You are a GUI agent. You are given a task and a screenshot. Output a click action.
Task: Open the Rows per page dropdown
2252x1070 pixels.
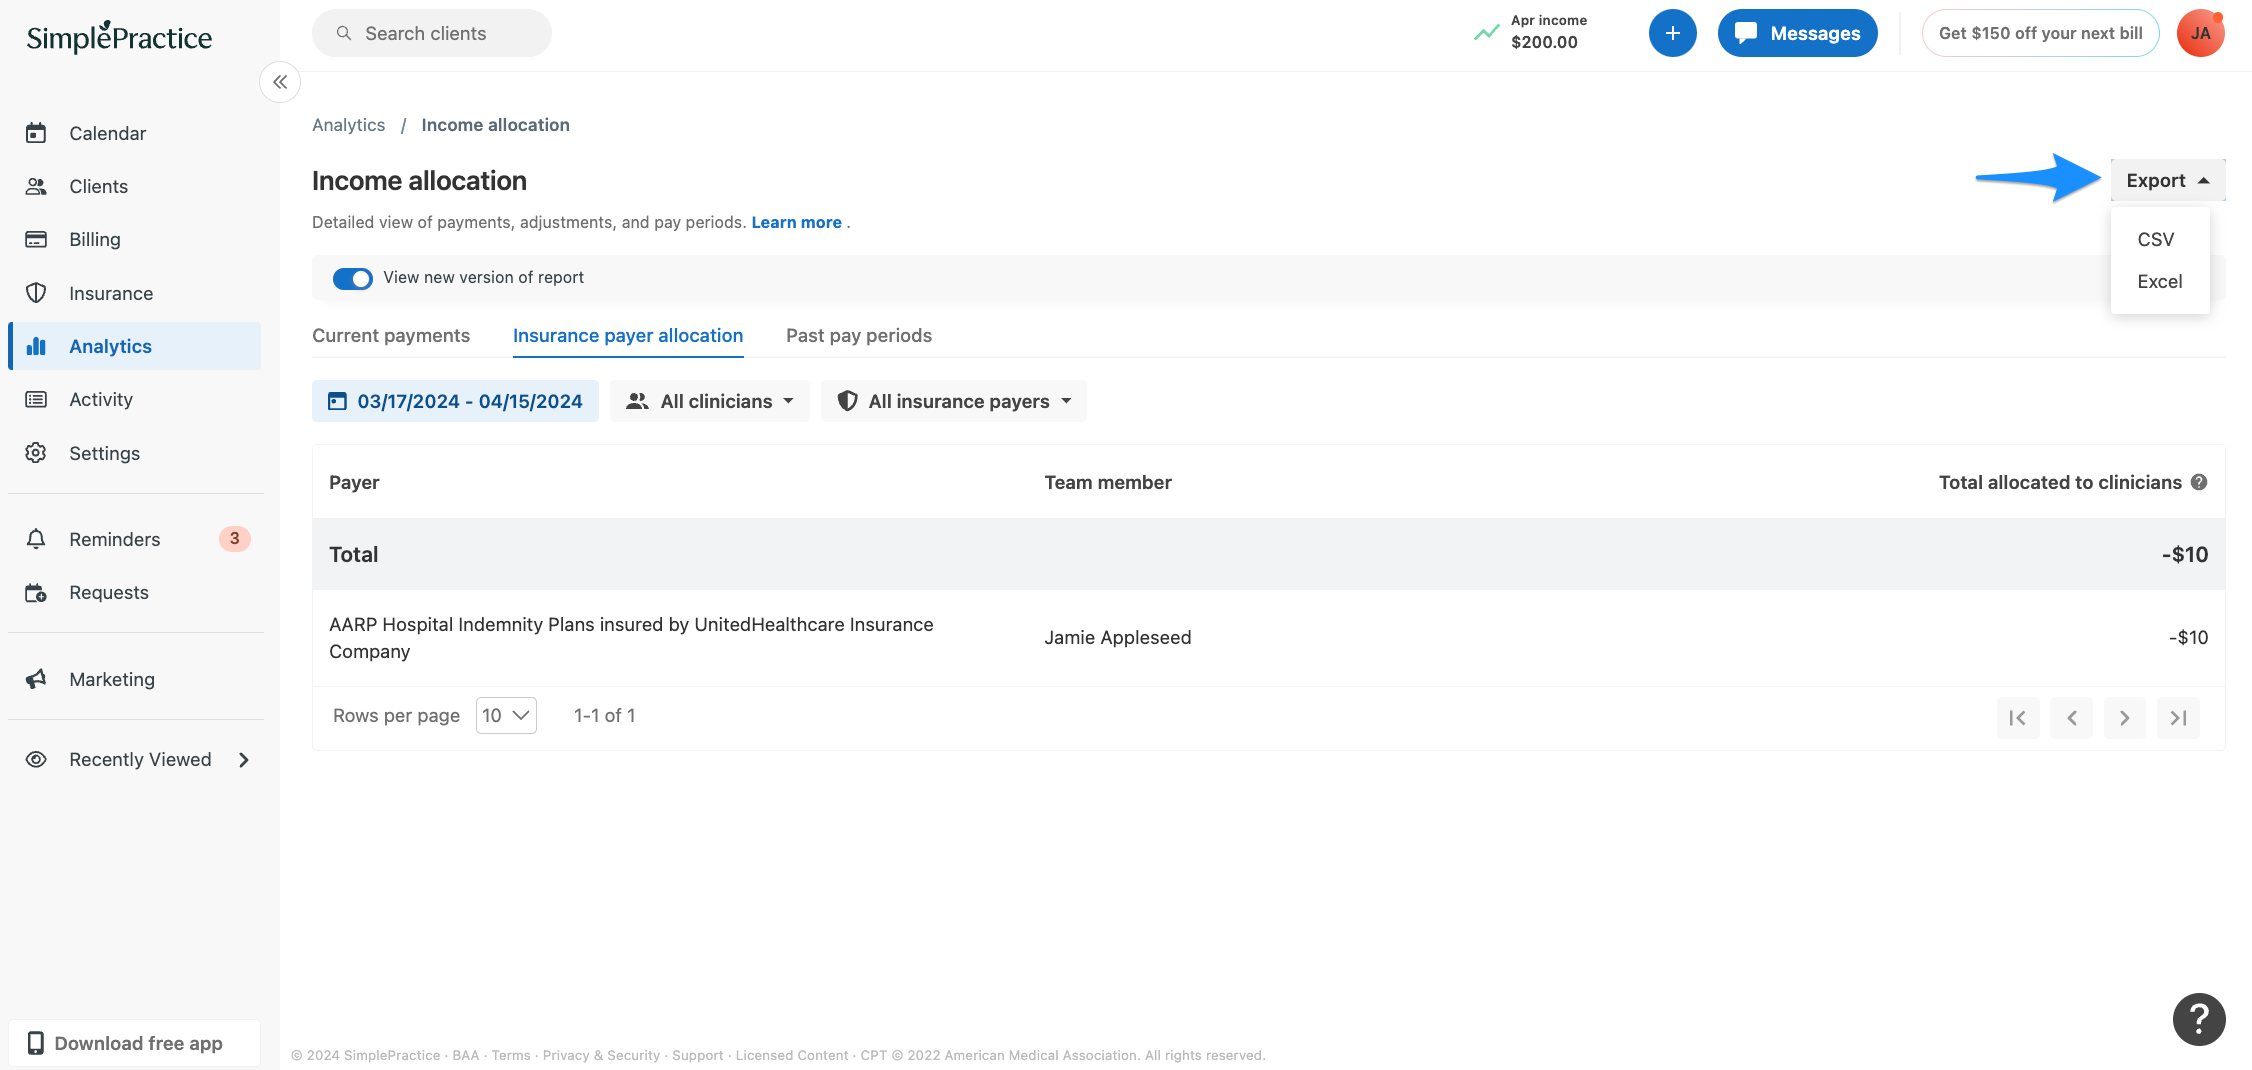coord(506,715)
